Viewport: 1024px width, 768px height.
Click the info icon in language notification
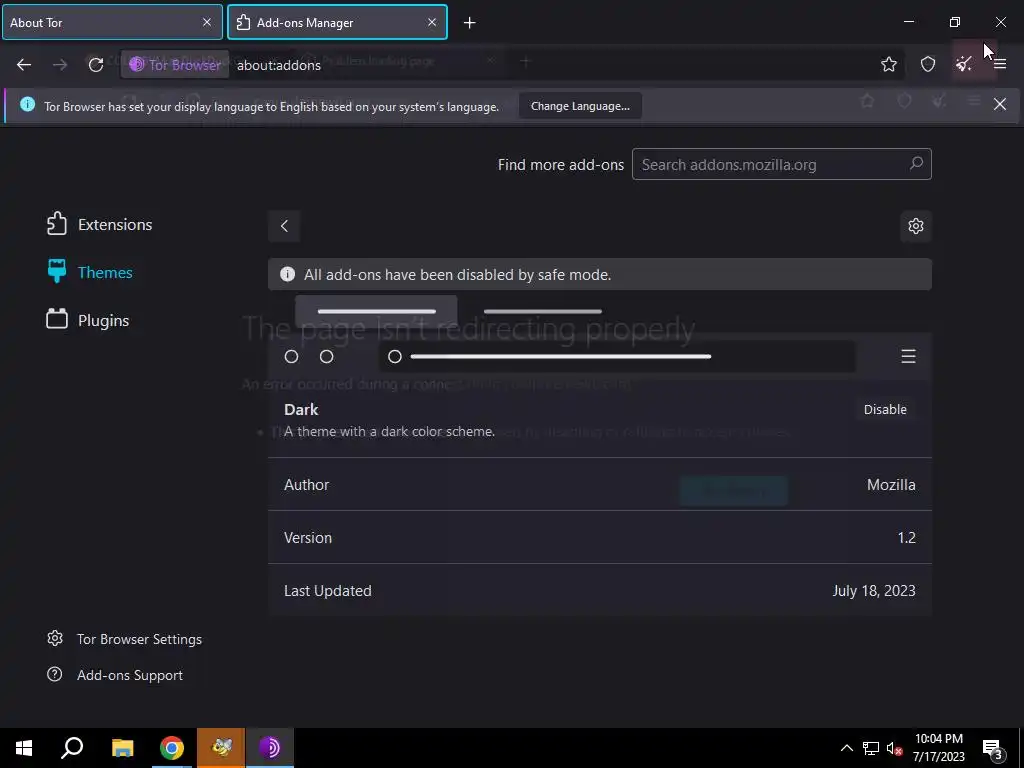click(x=27, y=104)
